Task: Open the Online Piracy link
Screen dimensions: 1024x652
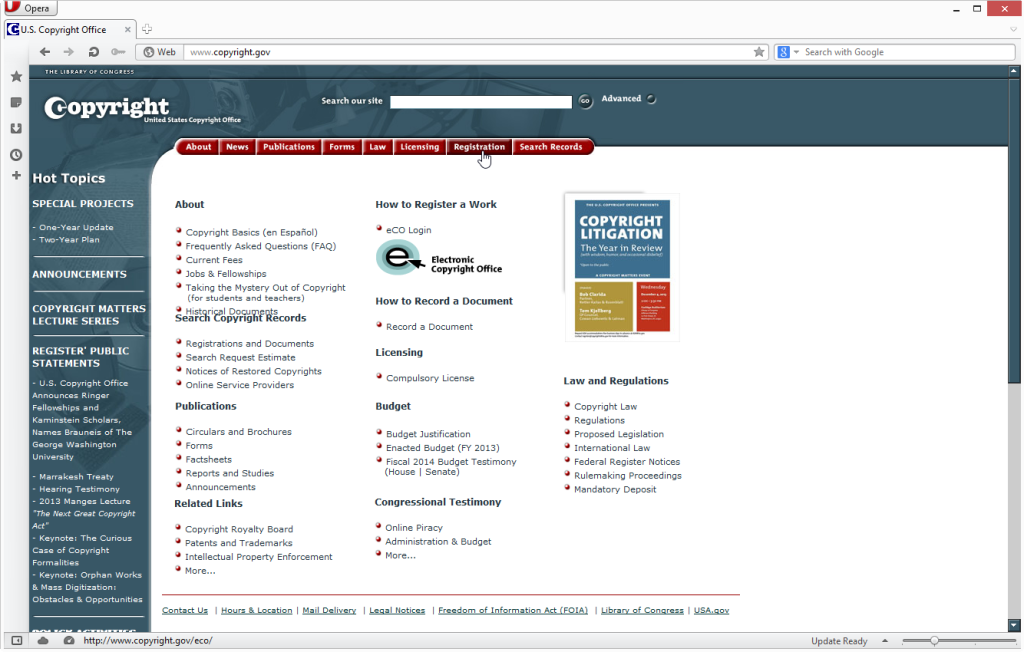Action: tap(413, 528)
